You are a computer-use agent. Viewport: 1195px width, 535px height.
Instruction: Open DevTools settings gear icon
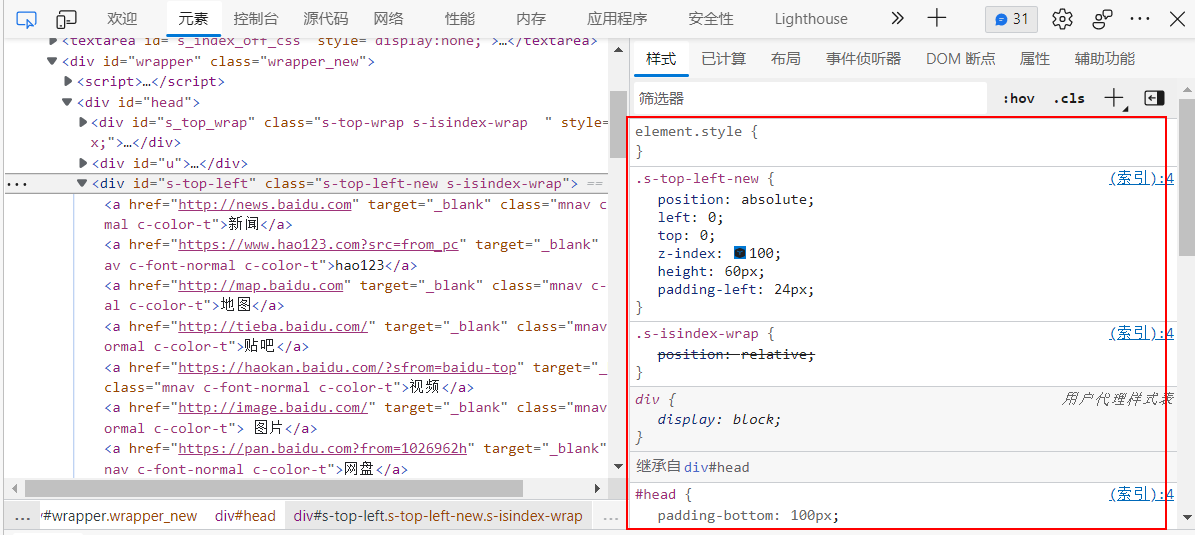pyautogui.click(x=1062, y=19)
